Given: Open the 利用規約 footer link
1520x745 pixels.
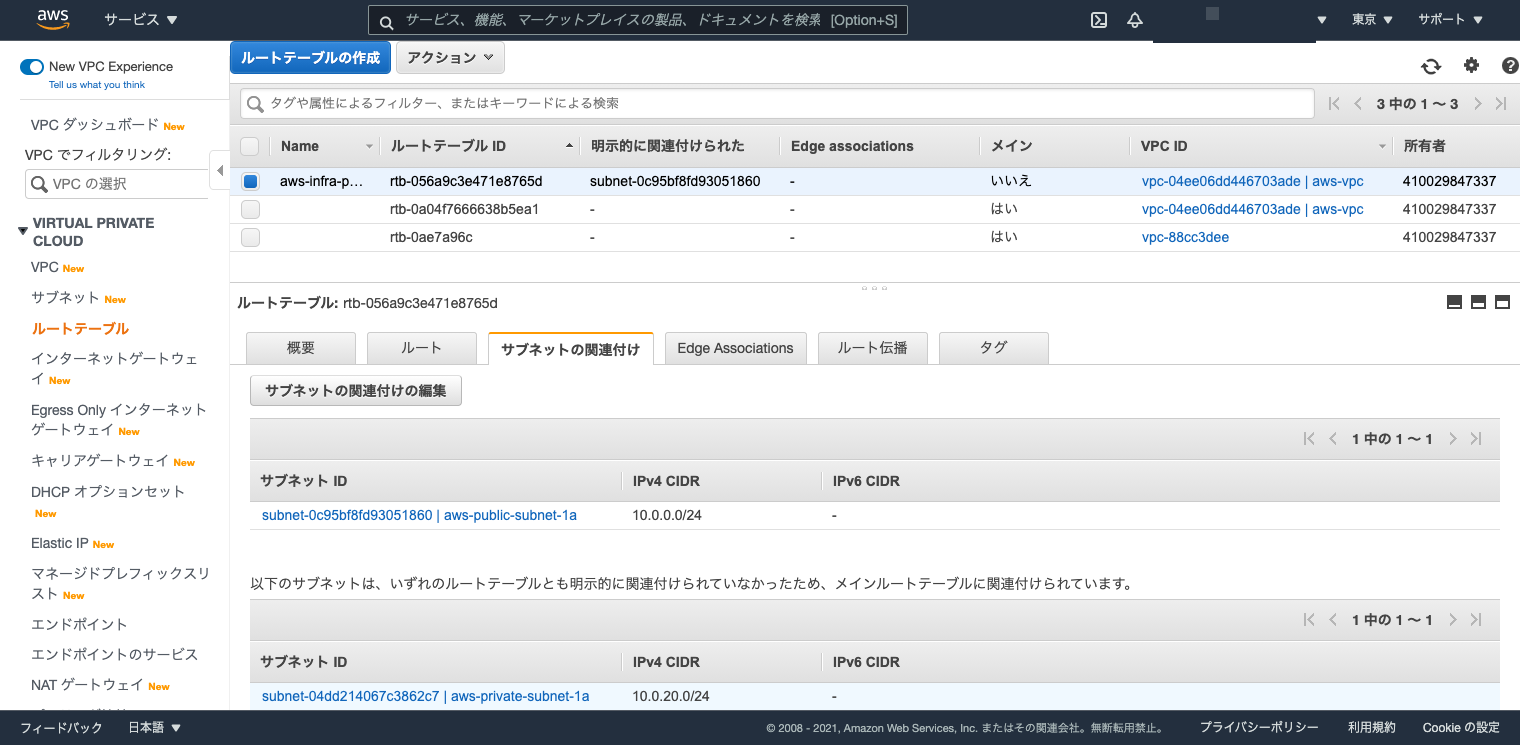Looking at the screenshot, I should [x=1371, y=728].
